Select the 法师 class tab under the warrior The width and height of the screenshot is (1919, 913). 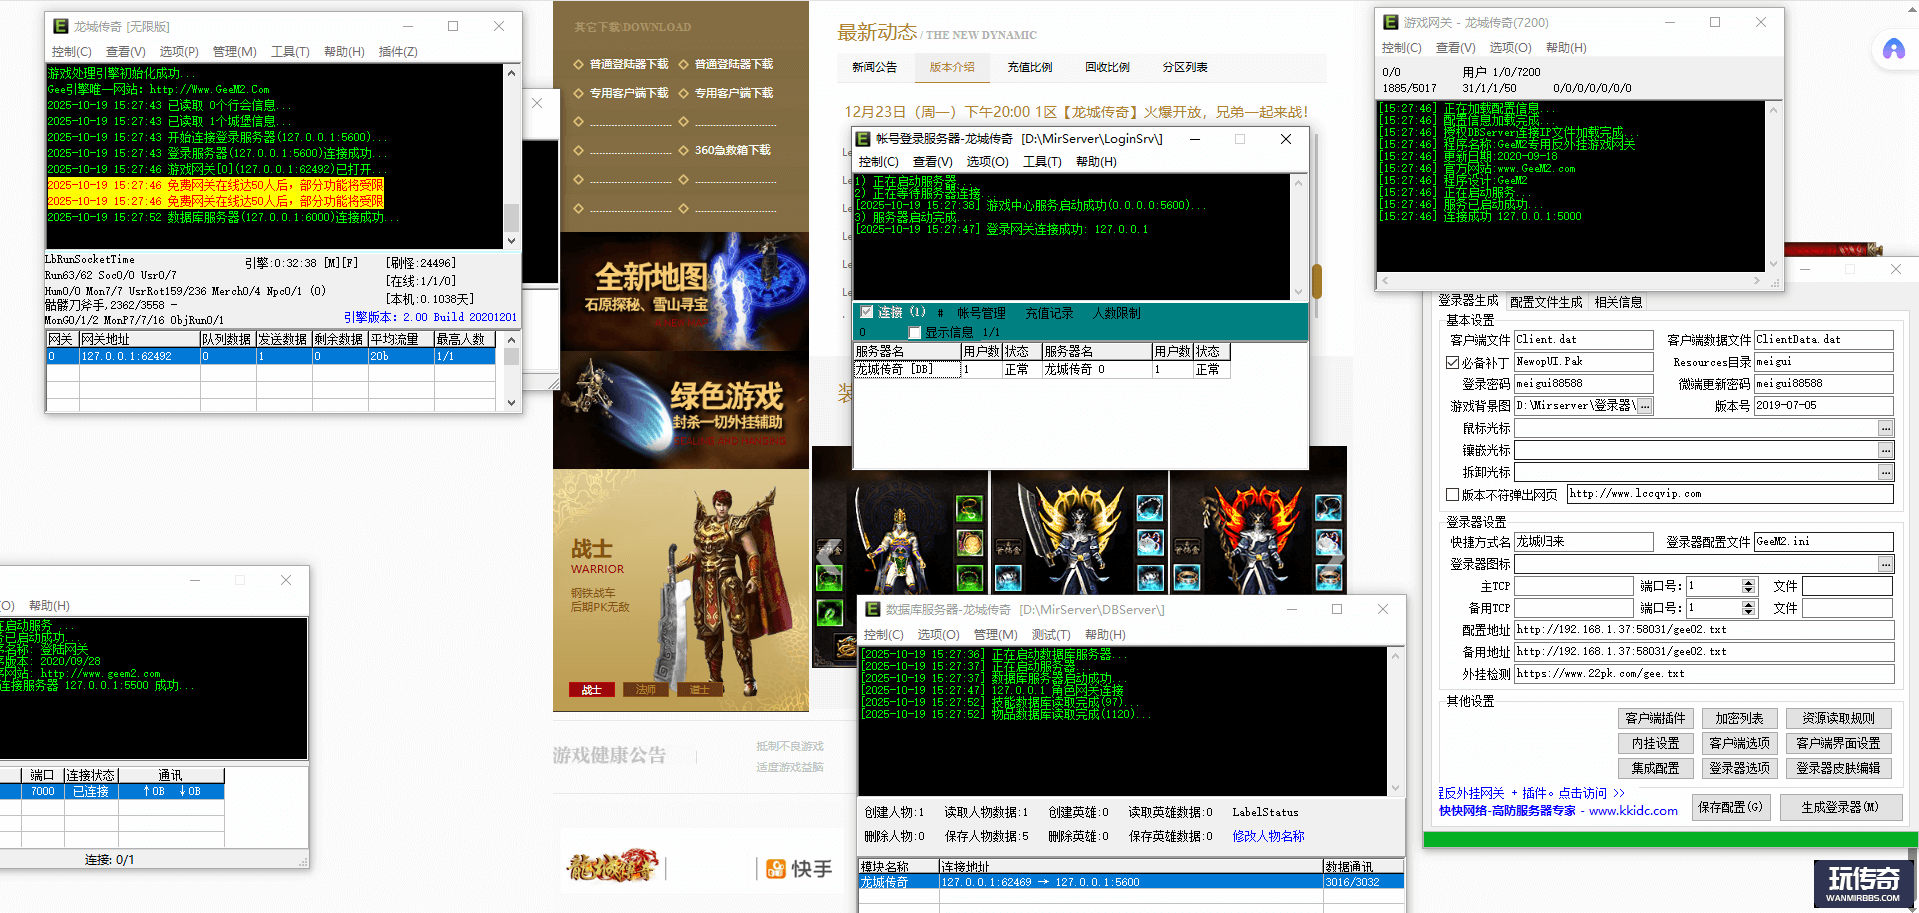click(x=645, y=690)
